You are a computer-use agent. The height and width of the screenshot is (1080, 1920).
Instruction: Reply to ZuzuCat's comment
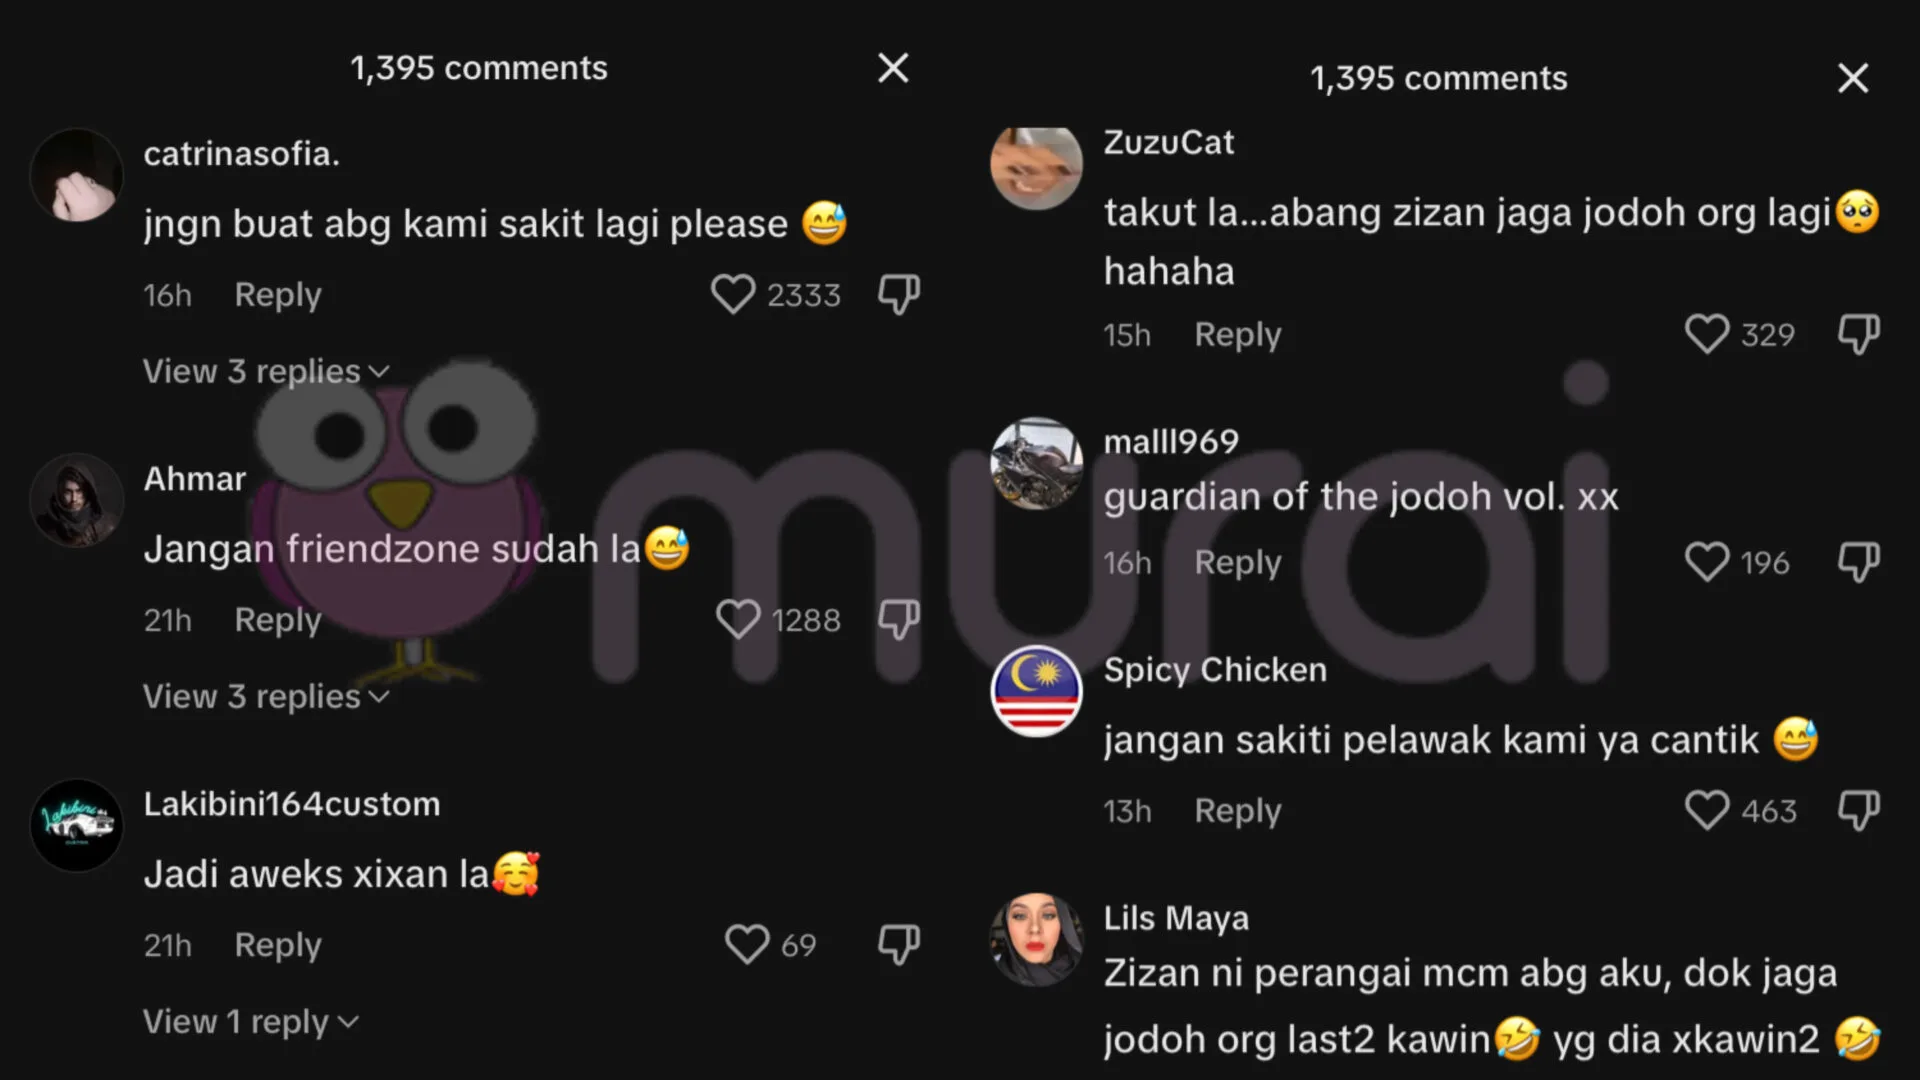tap(1238, 334)
